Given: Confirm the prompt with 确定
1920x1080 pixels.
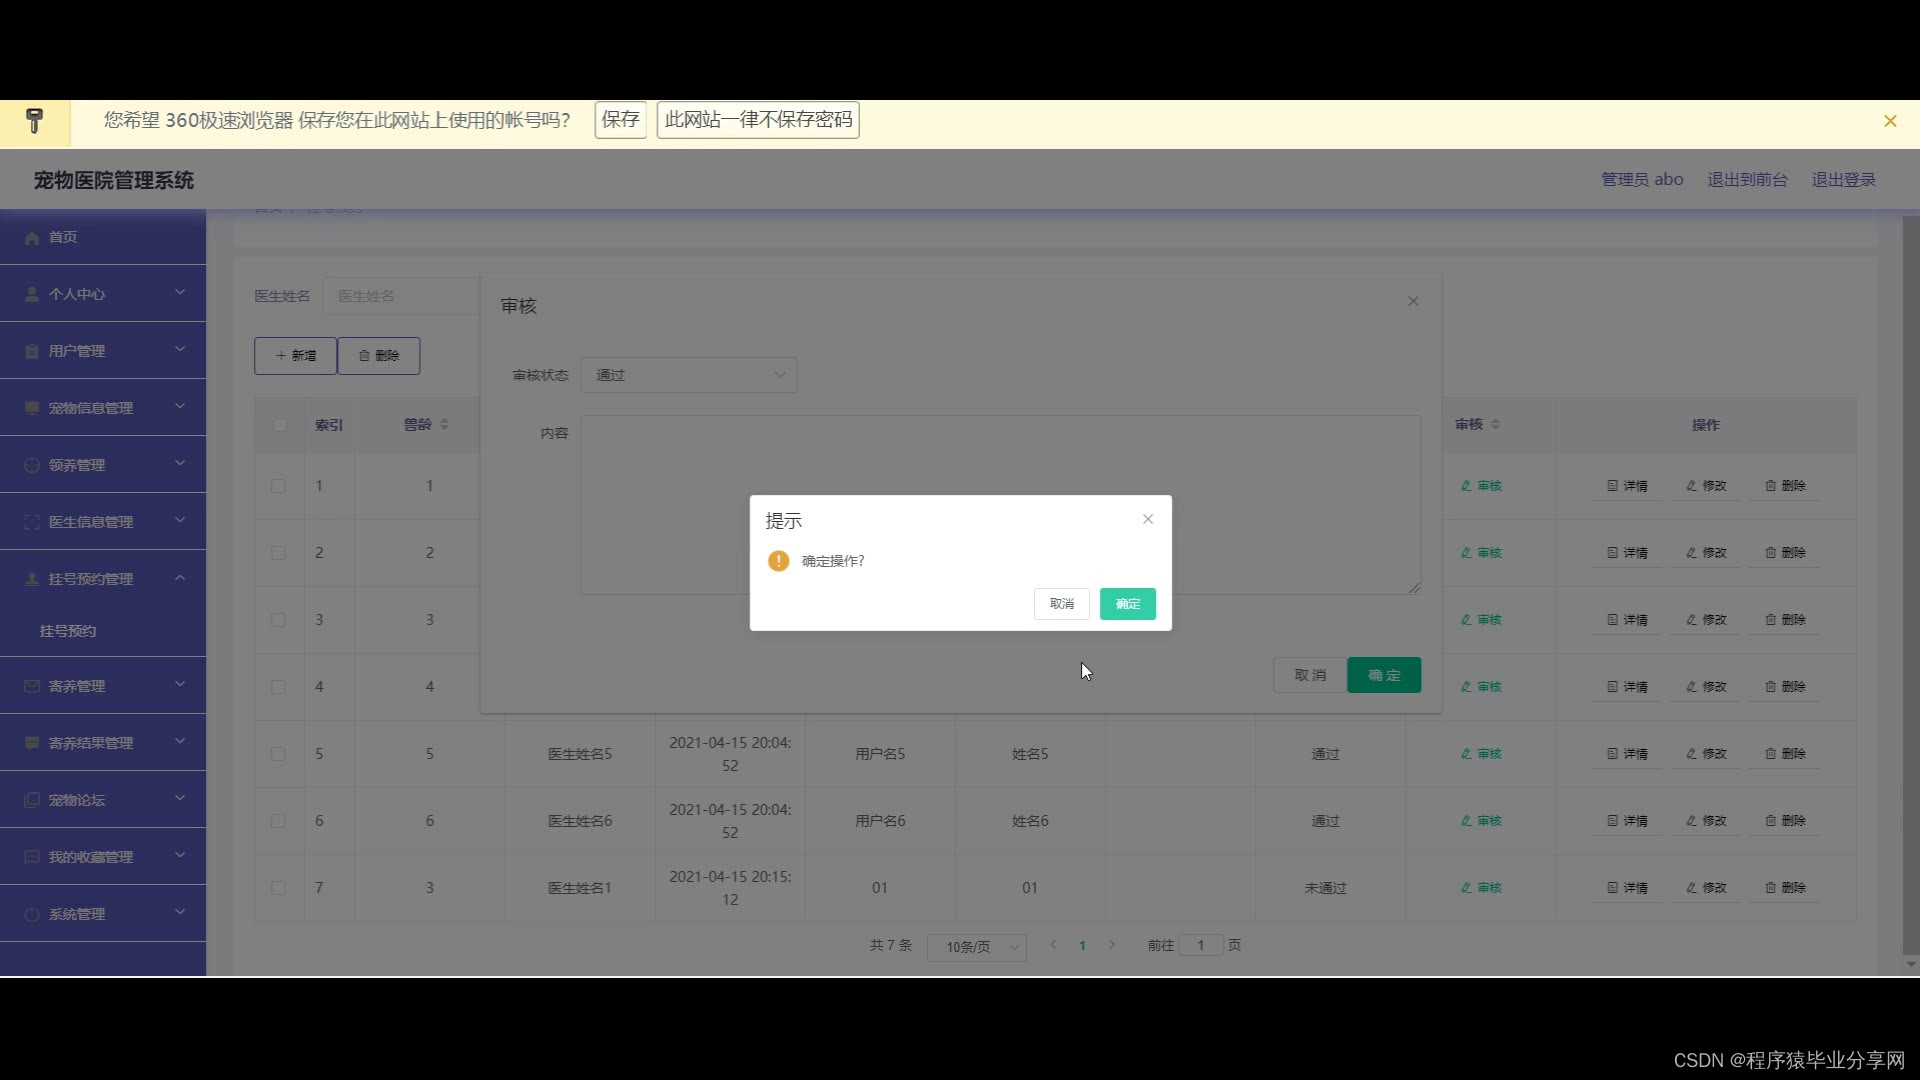Looking at the screenshot, I should click(1127, 604).
